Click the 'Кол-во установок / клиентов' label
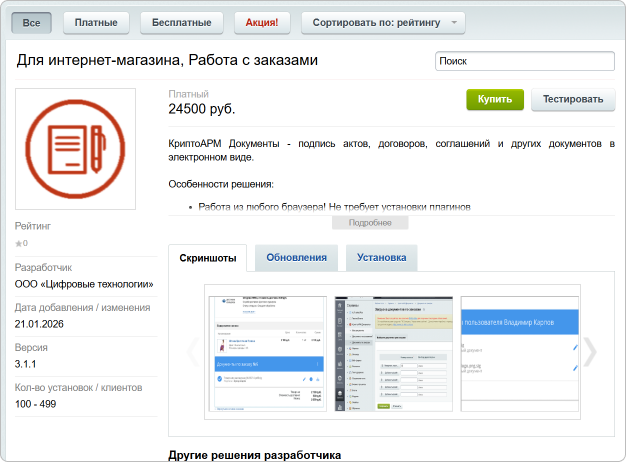 [79, 388]
